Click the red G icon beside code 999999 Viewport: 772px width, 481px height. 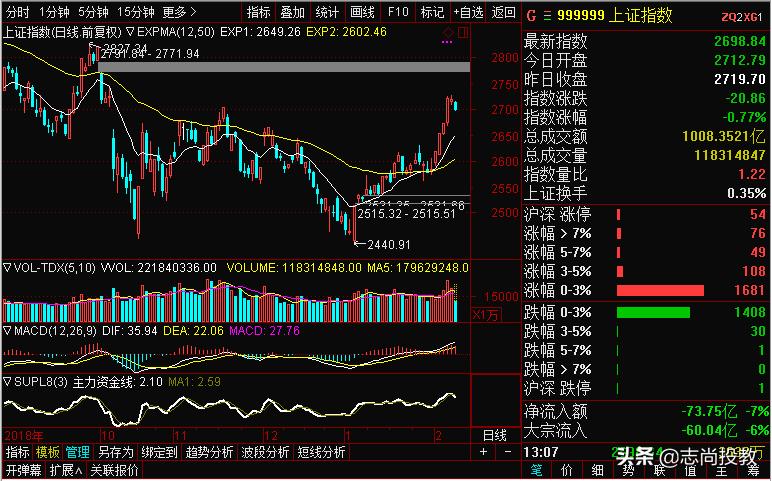tap(531, 16)
